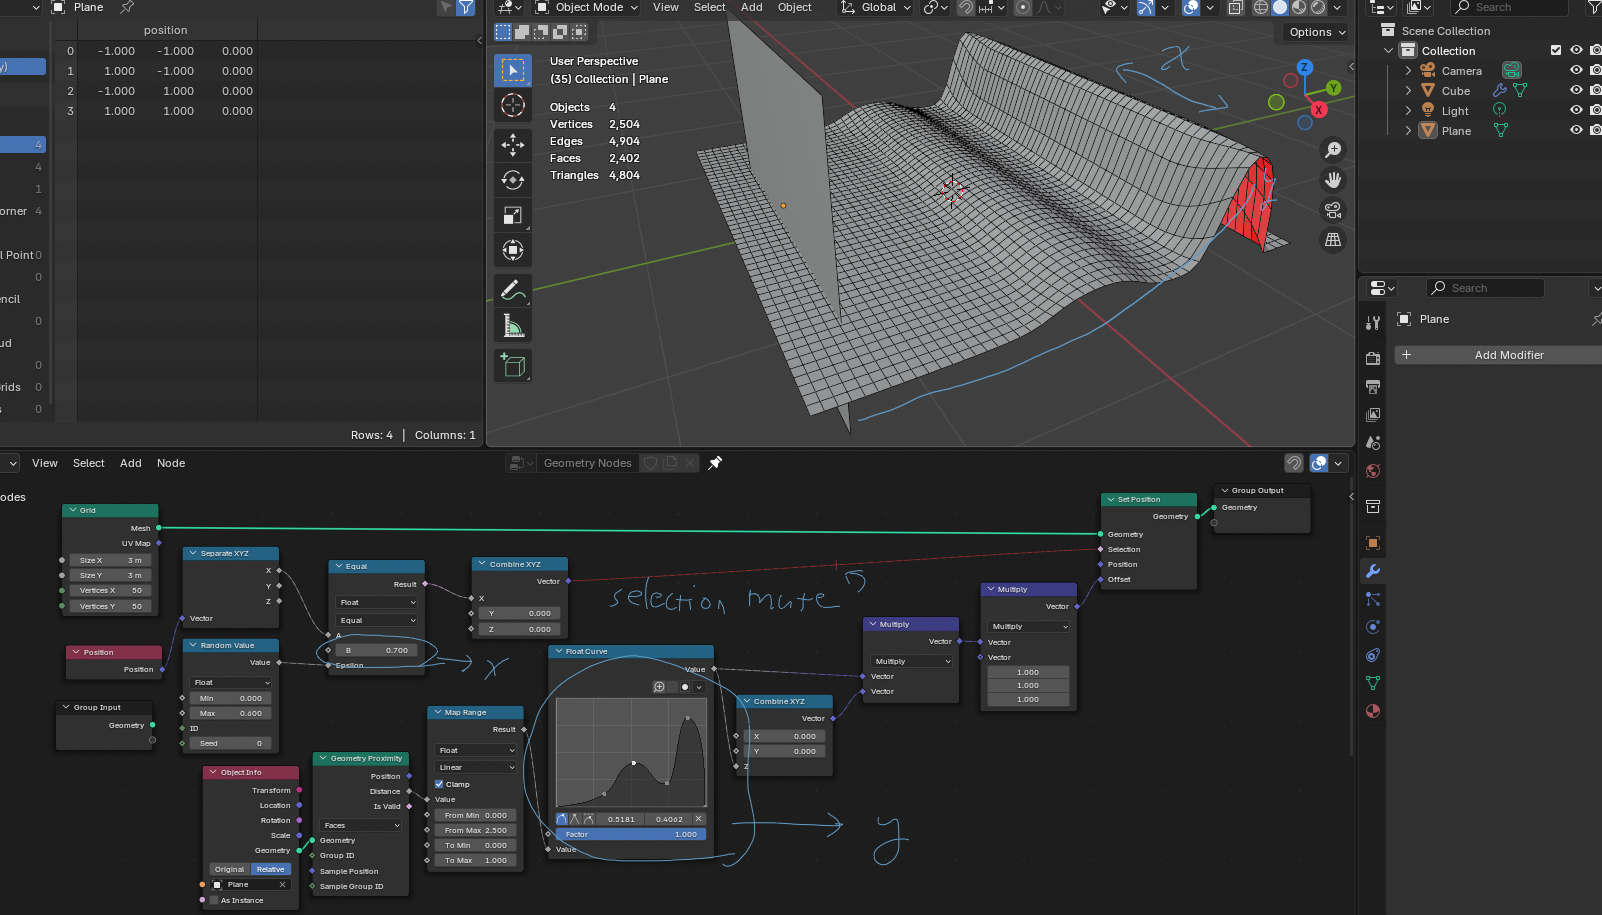Open the Render properties tab

click(1373, 358)
